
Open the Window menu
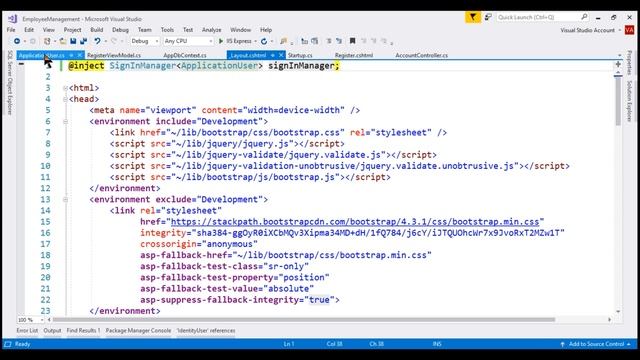[240, 30]
